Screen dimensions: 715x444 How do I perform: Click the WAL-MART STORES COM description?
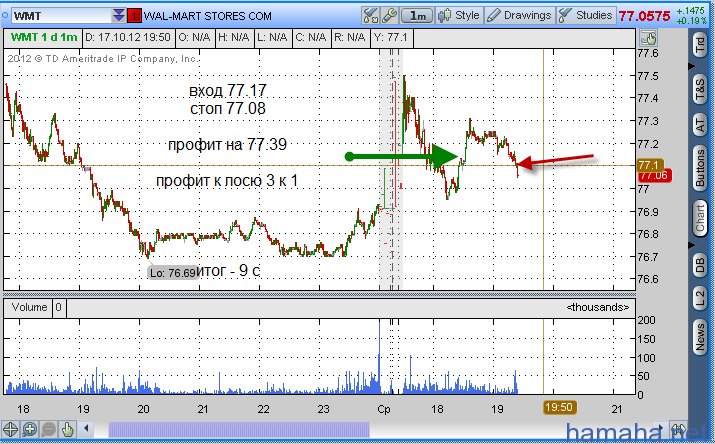pos(207,16)
